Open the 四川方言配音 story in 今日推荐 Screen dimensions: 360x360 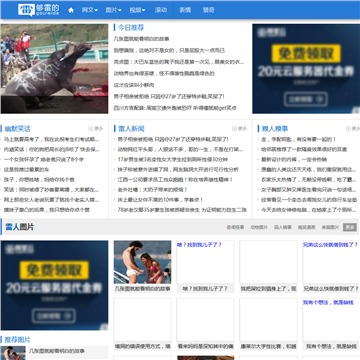coord(175,108)
